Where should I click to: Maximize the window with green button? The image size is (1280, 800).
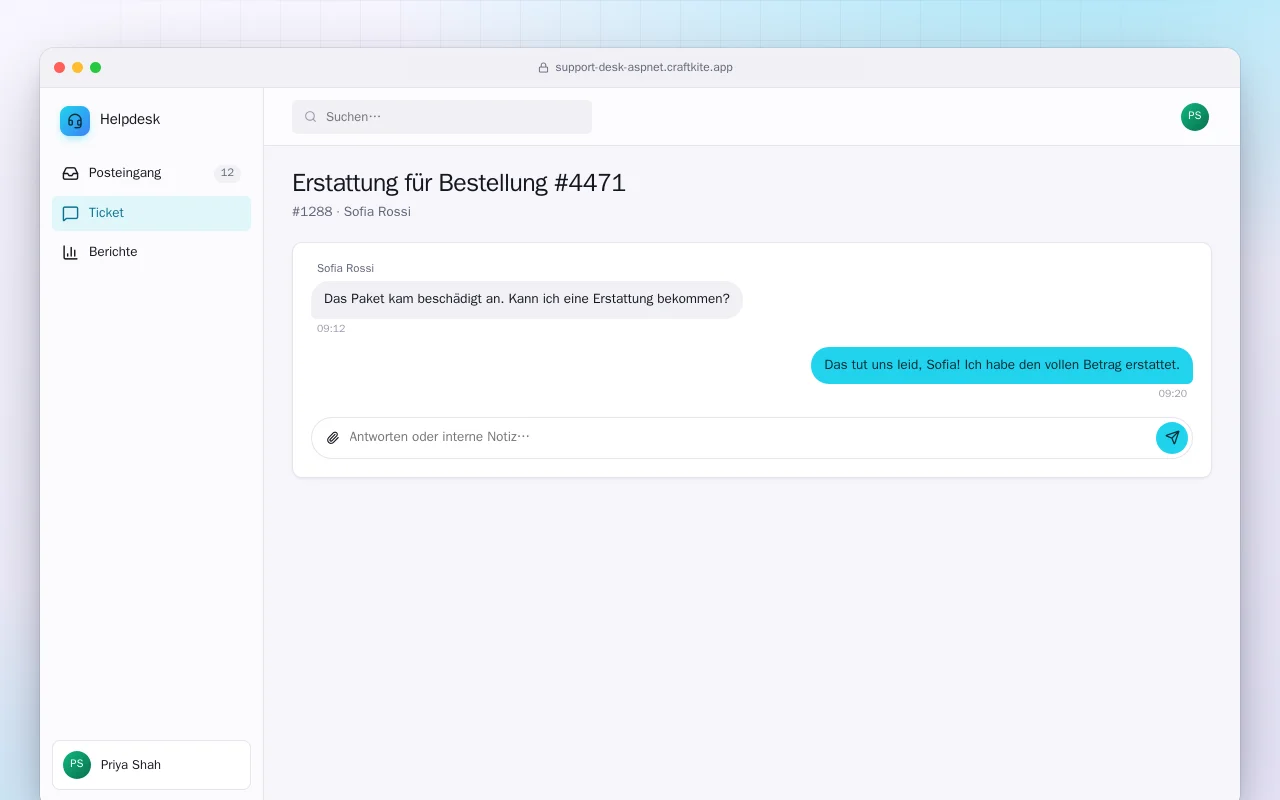(96, 67)
